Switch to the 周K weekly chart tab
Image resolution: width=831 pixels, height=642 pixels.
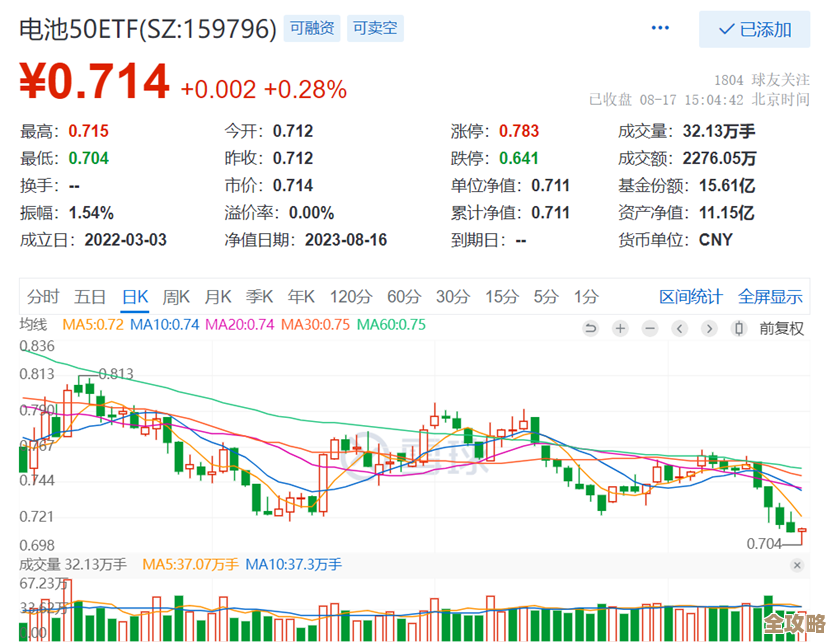(x=176, y=297)
